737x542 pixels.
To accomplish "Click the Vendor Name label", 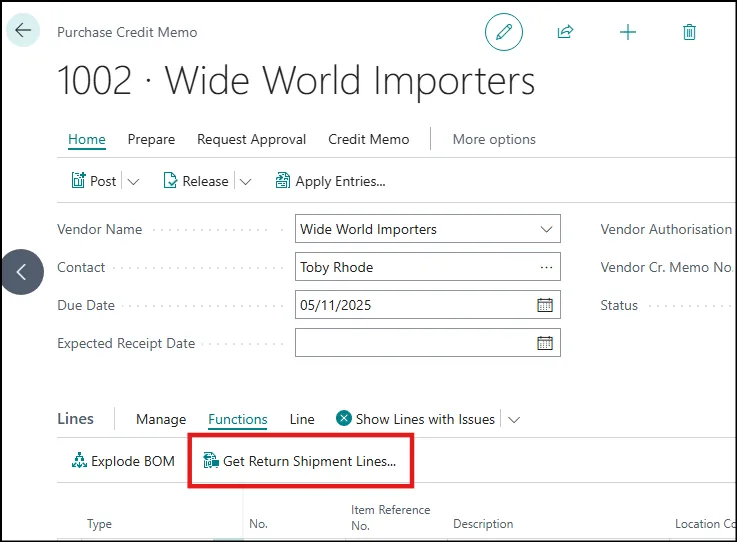I will tap(100, 229).
